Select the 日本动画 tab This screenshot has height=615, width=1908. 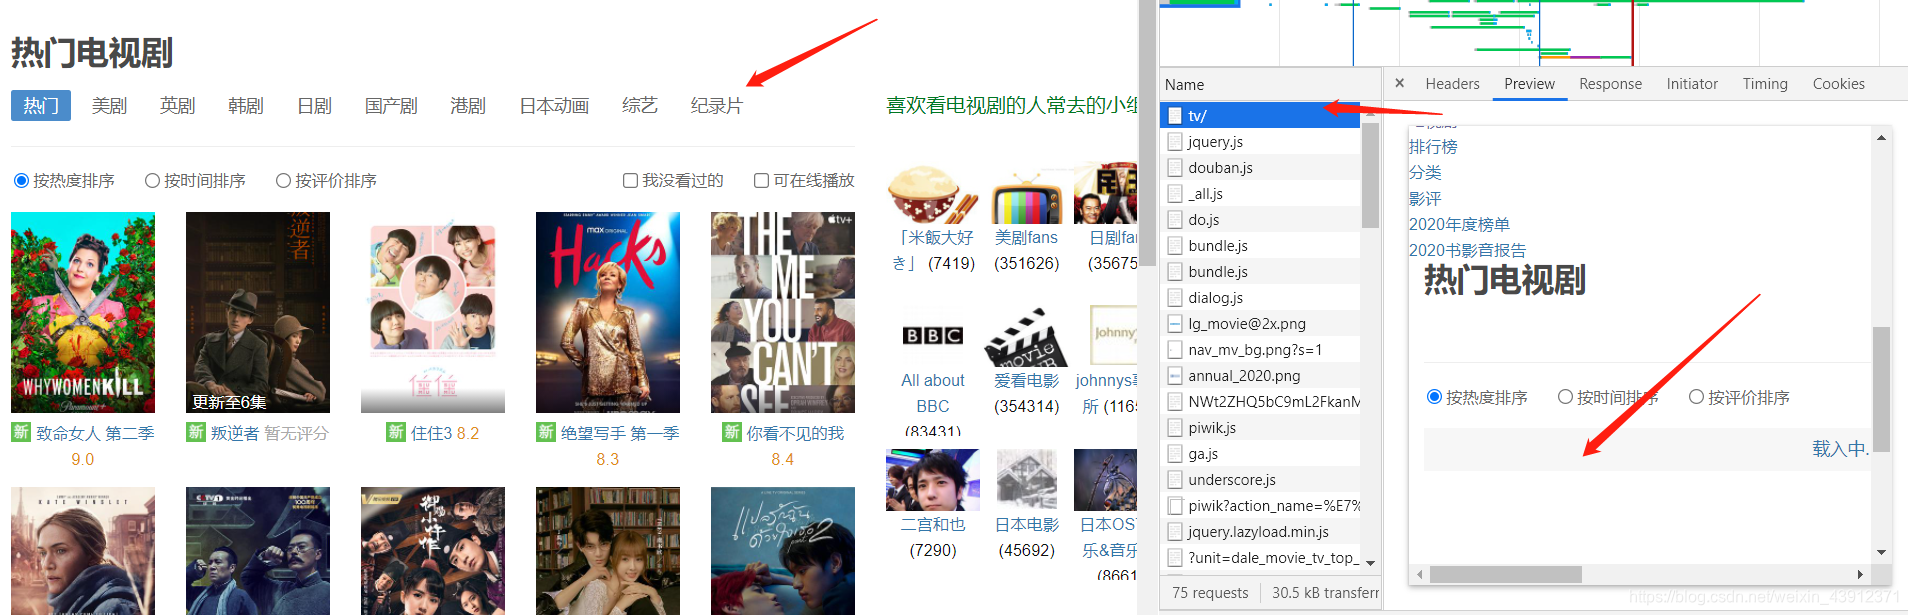[554, 105]
